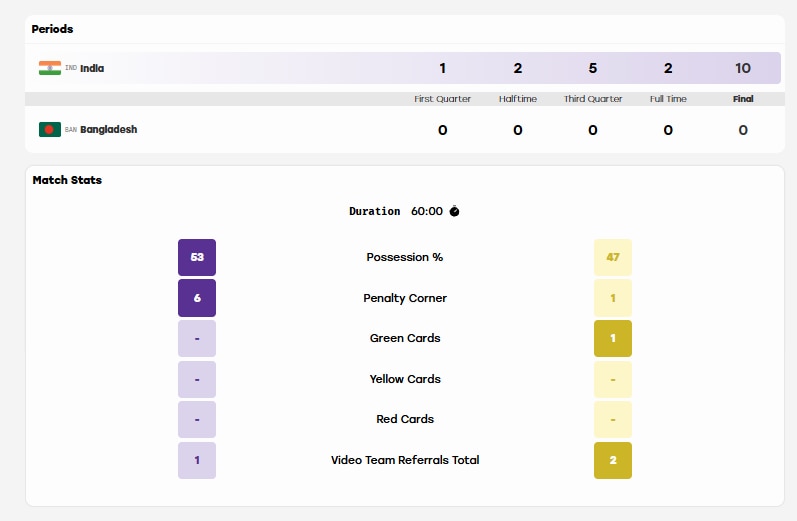The image size is (797, 521).
Task: Select India's First Quarter score 1
Action: coord(443,68)
